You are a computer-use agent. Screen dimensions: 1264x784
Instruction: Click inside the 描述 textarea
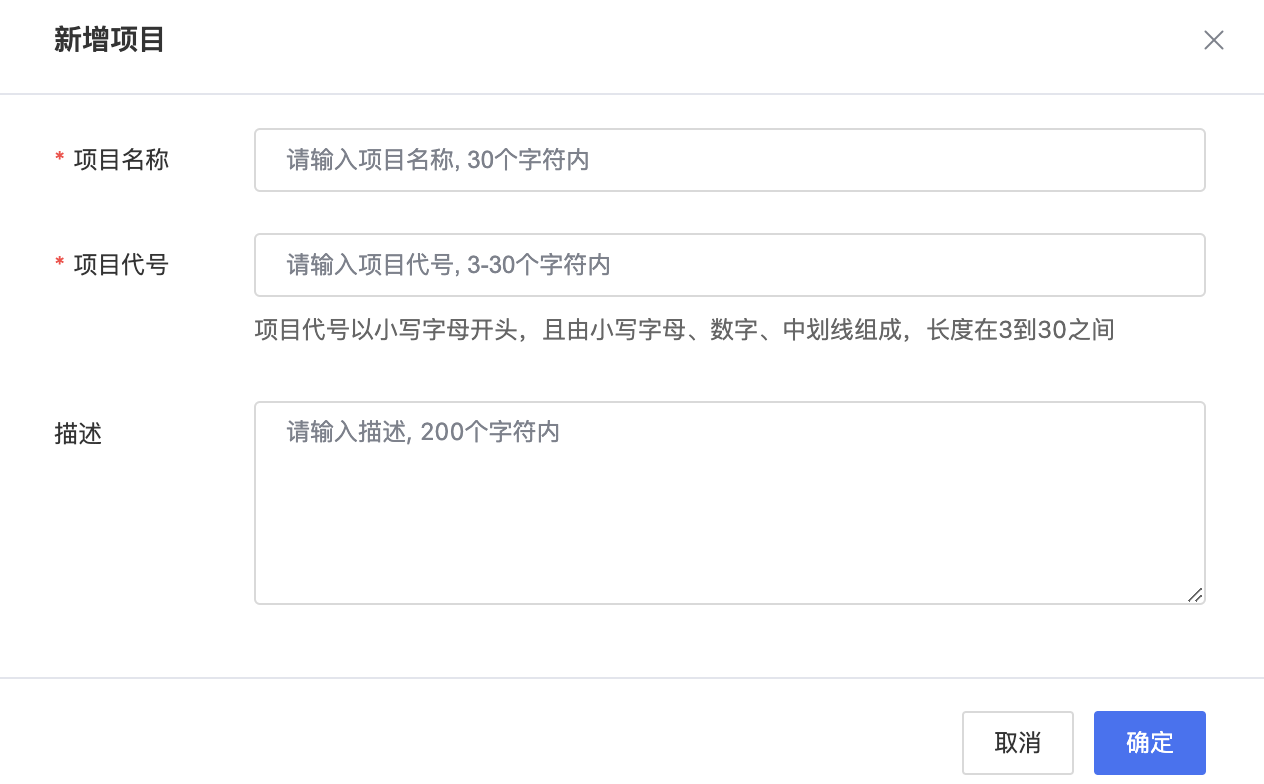click(730, 503)
